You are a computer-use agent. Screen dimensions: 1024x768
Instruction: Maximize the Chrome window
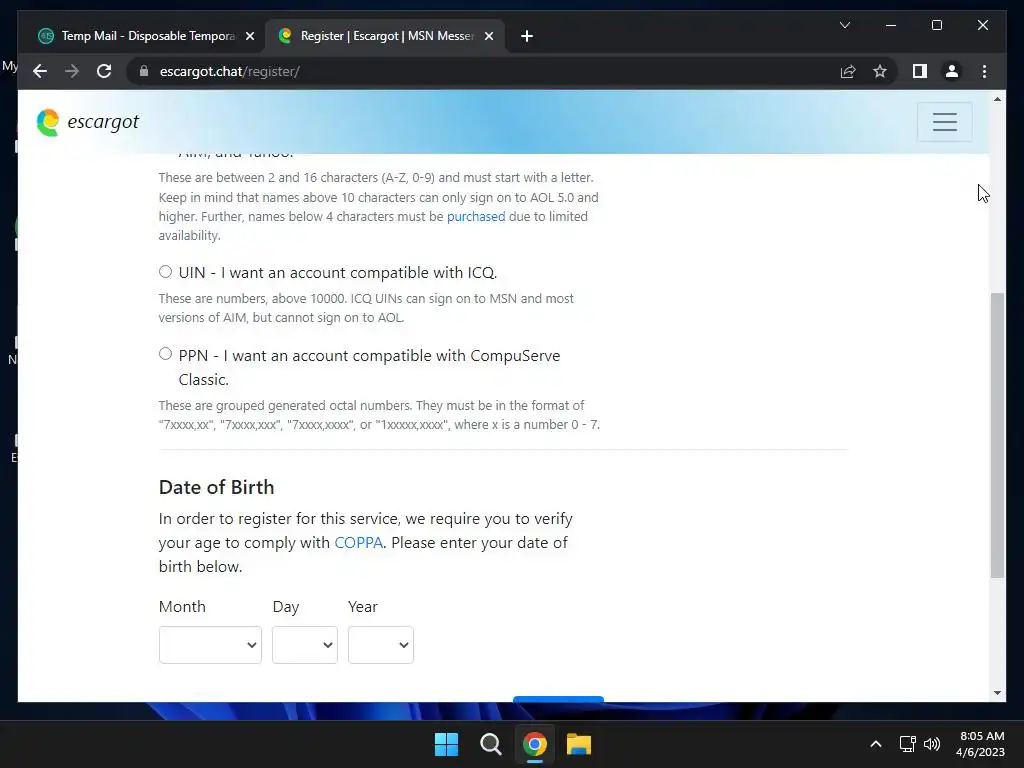coord(936,25)
